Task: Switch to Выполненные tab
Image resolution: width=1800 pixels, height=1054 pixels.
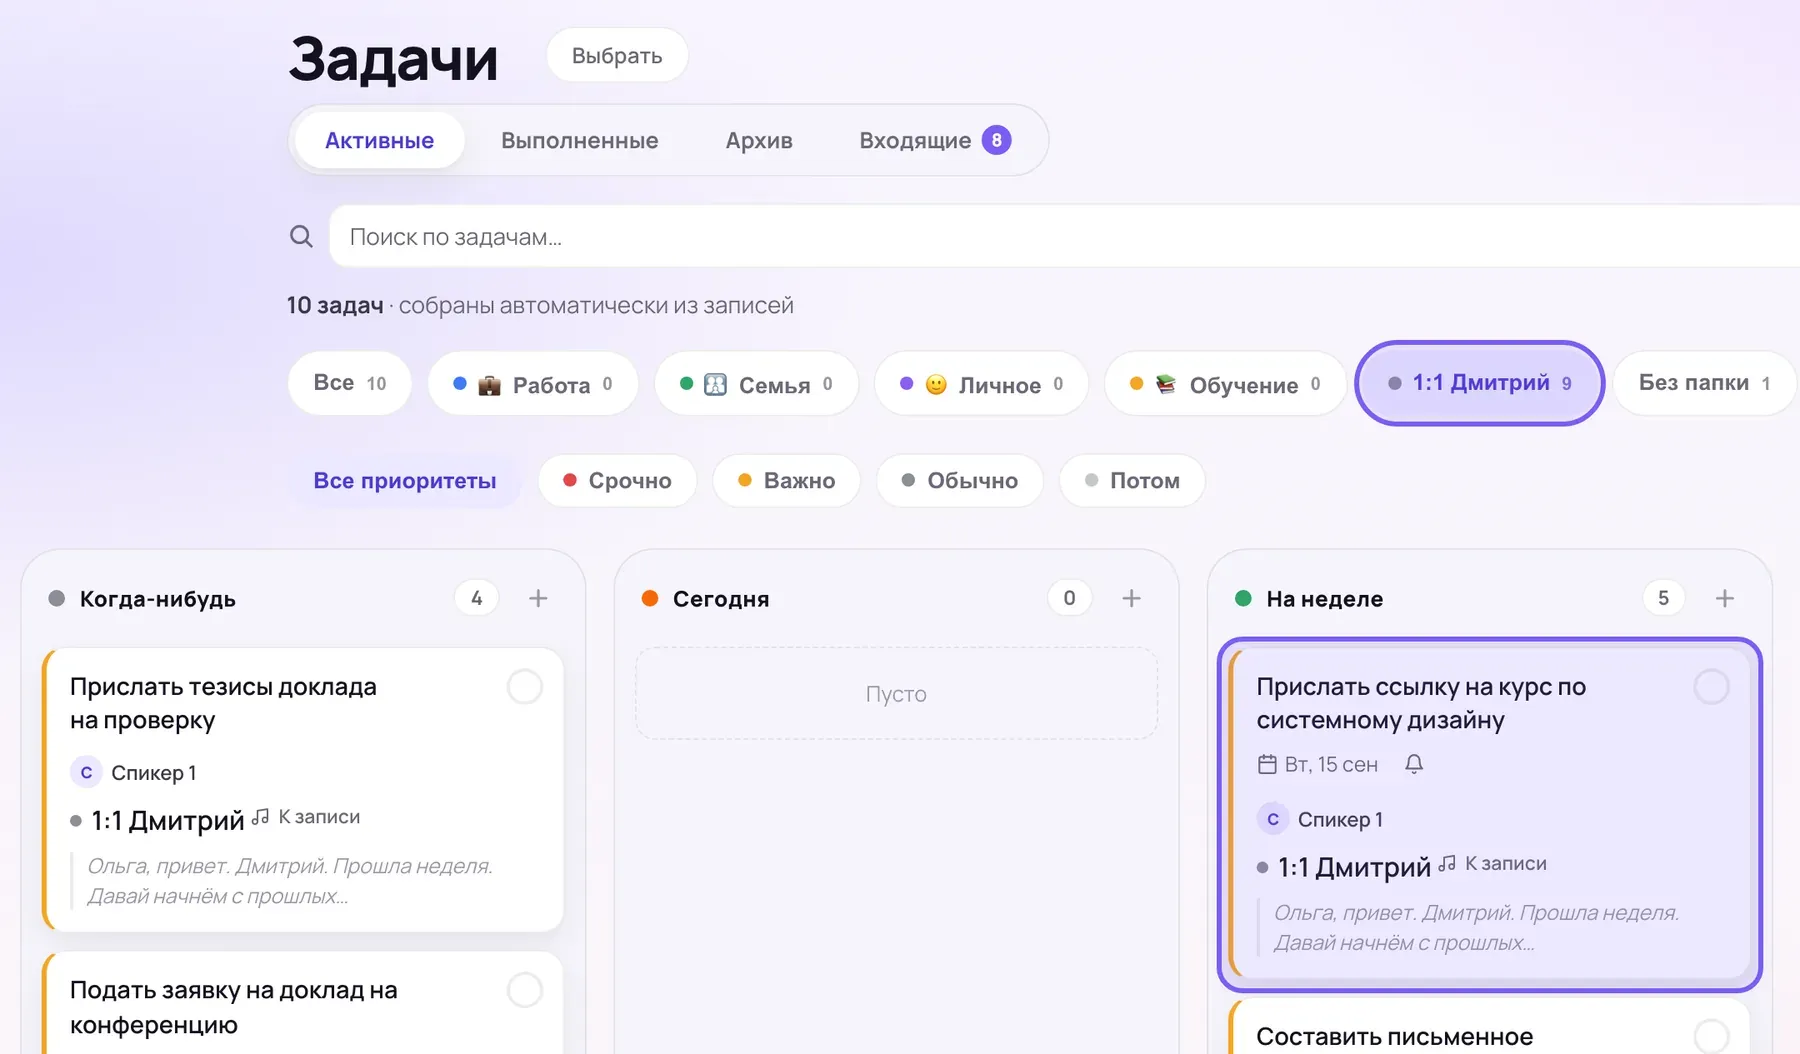Action: (x=579, y=140)
